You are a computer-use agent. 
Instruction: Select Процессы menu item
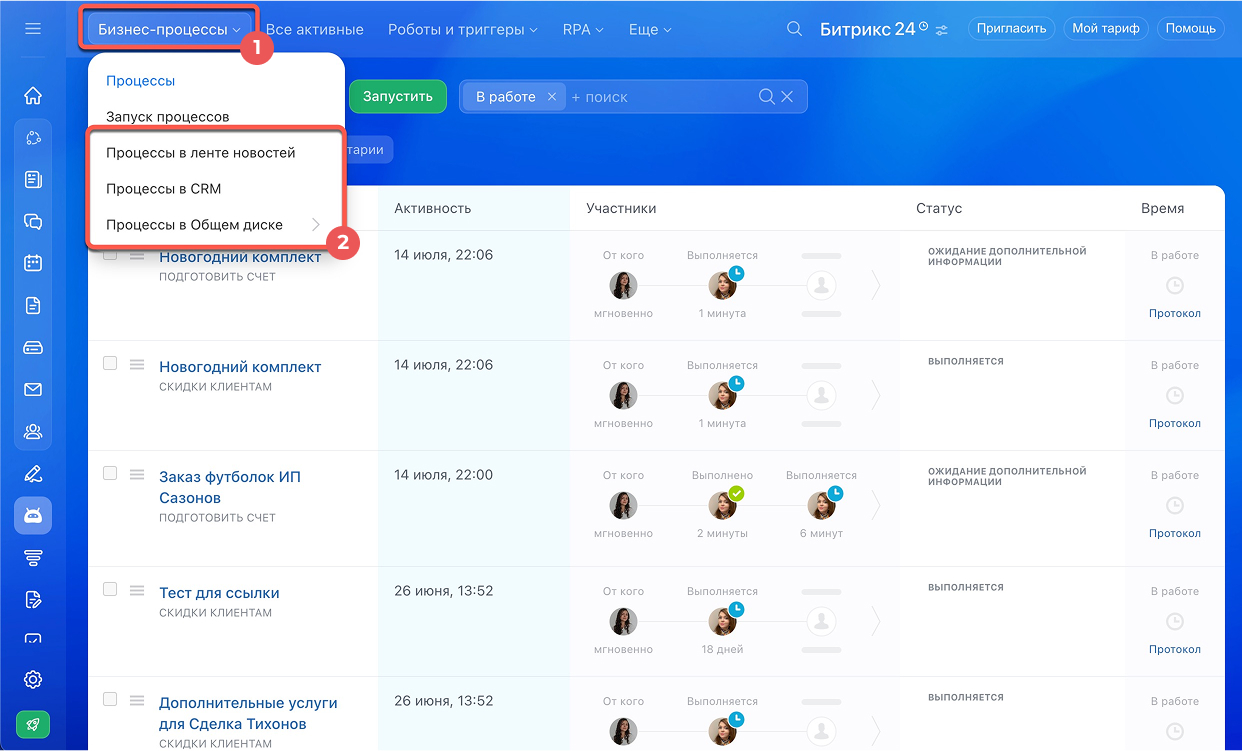pos(140,80)
